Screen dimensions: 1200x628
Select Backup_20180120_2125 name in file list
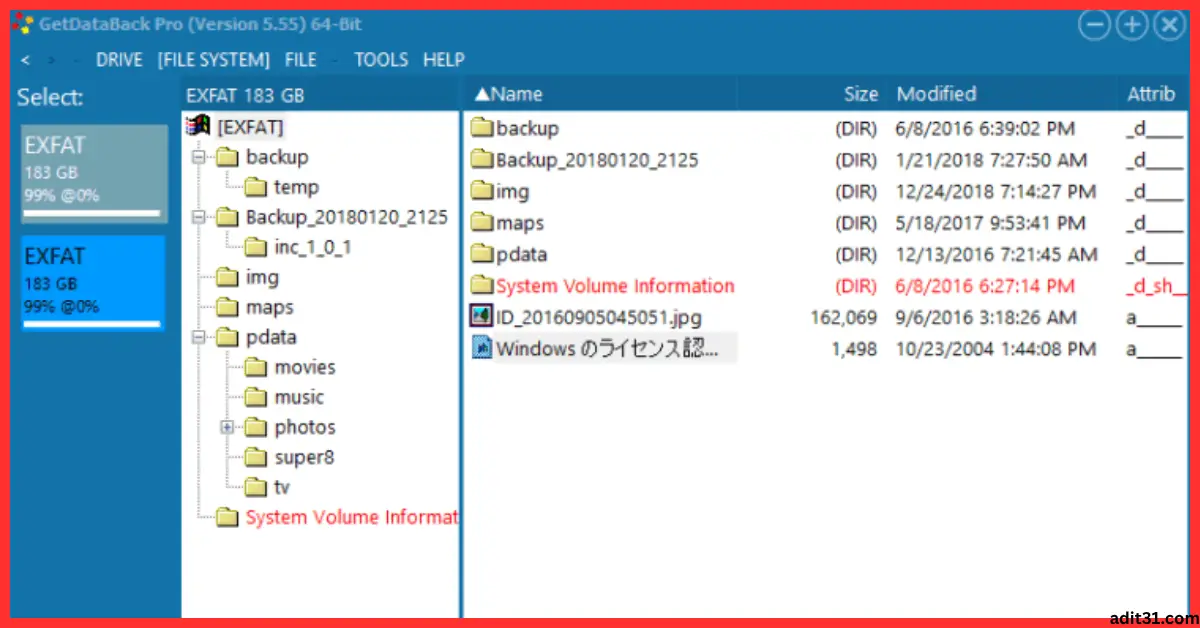(597, 160)
